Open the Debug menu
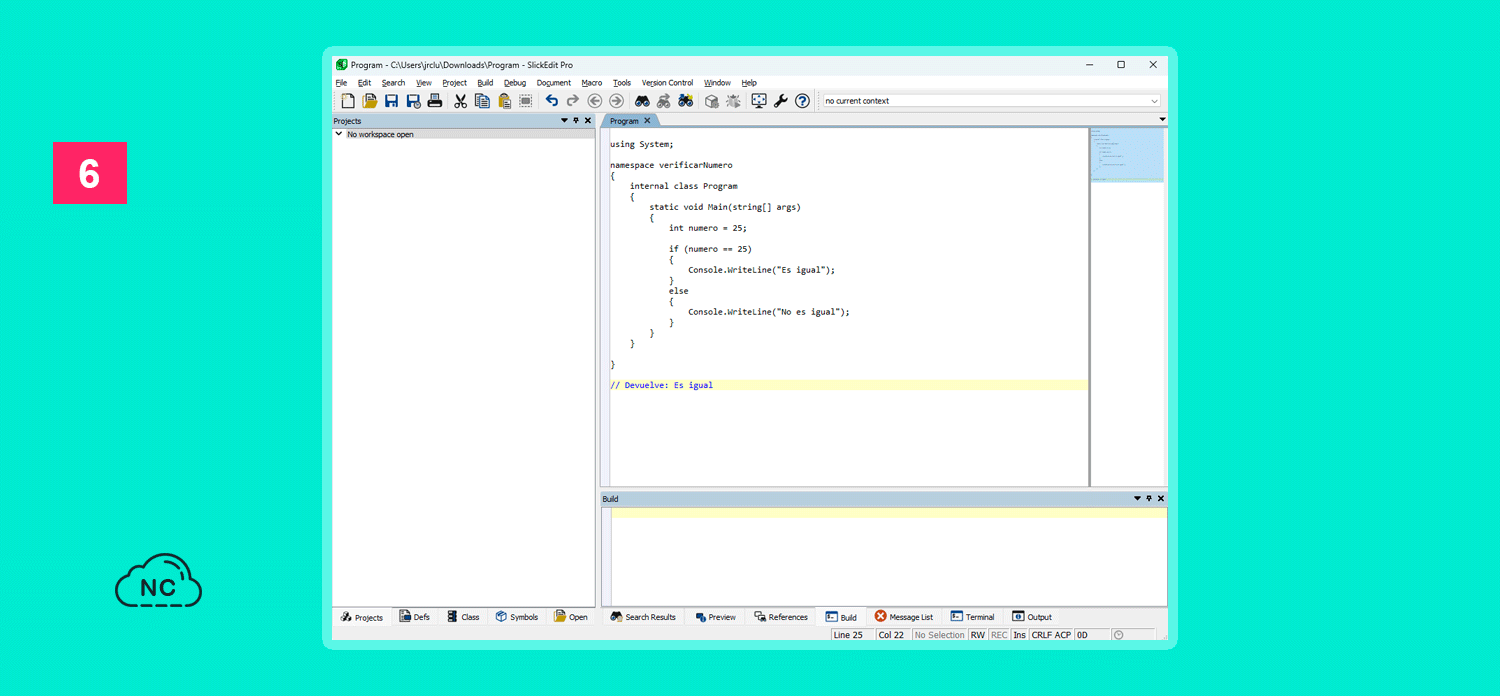 515,83
